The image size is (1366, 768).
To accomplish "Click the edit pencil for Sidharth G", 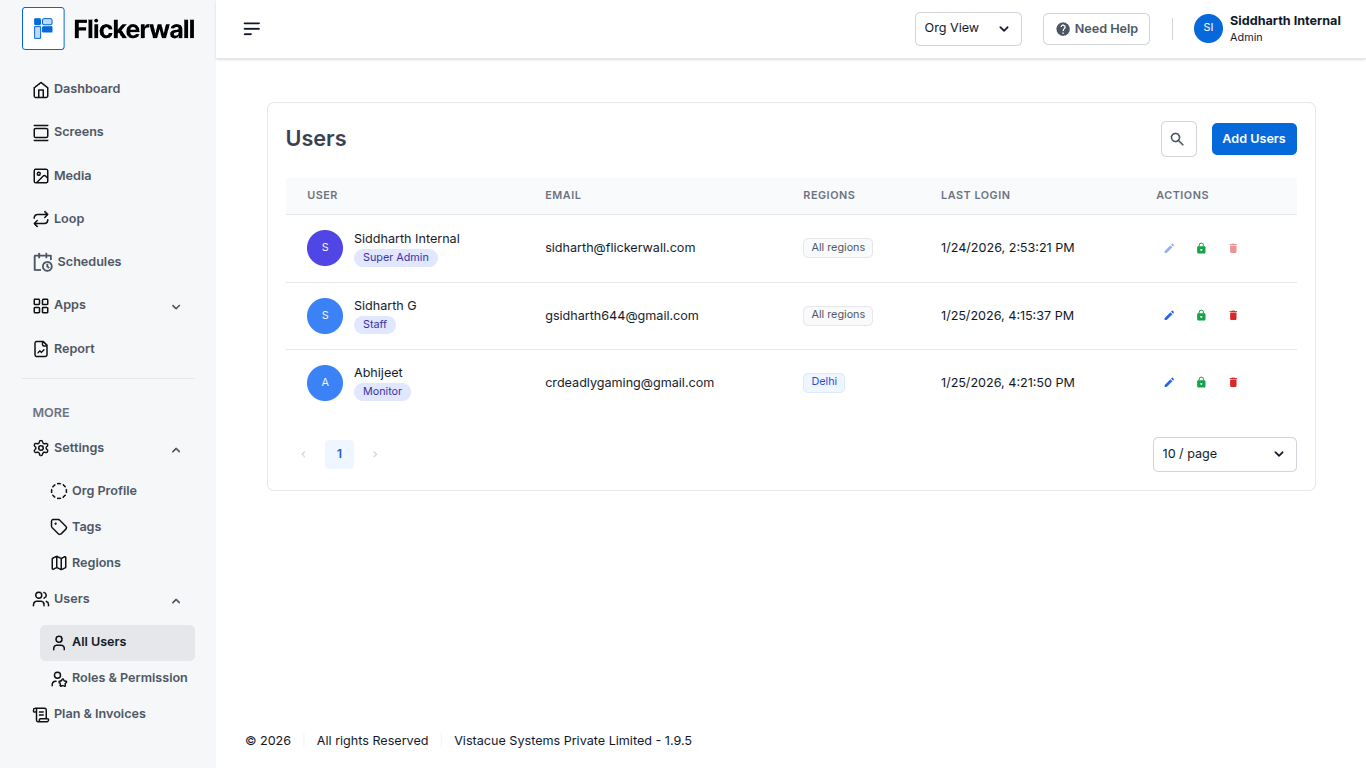I will [1169, 315].
